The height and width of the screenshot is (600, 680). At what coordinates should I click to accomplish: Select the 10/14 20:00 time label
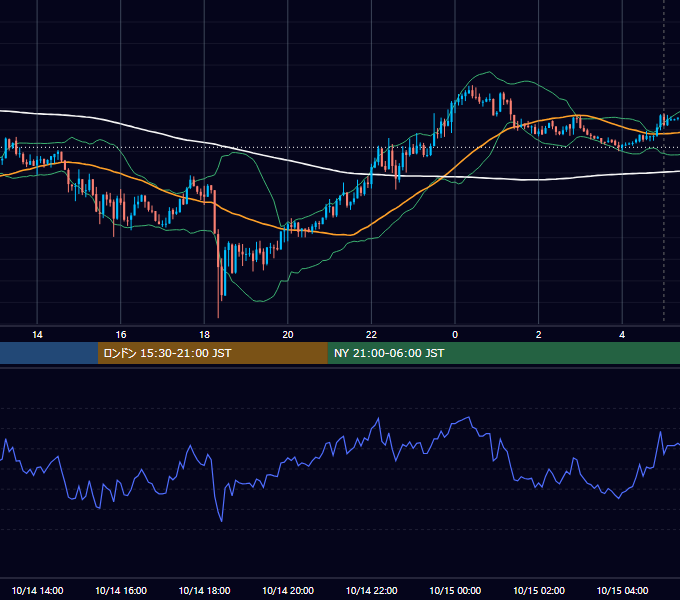click(x=288, y=590)
